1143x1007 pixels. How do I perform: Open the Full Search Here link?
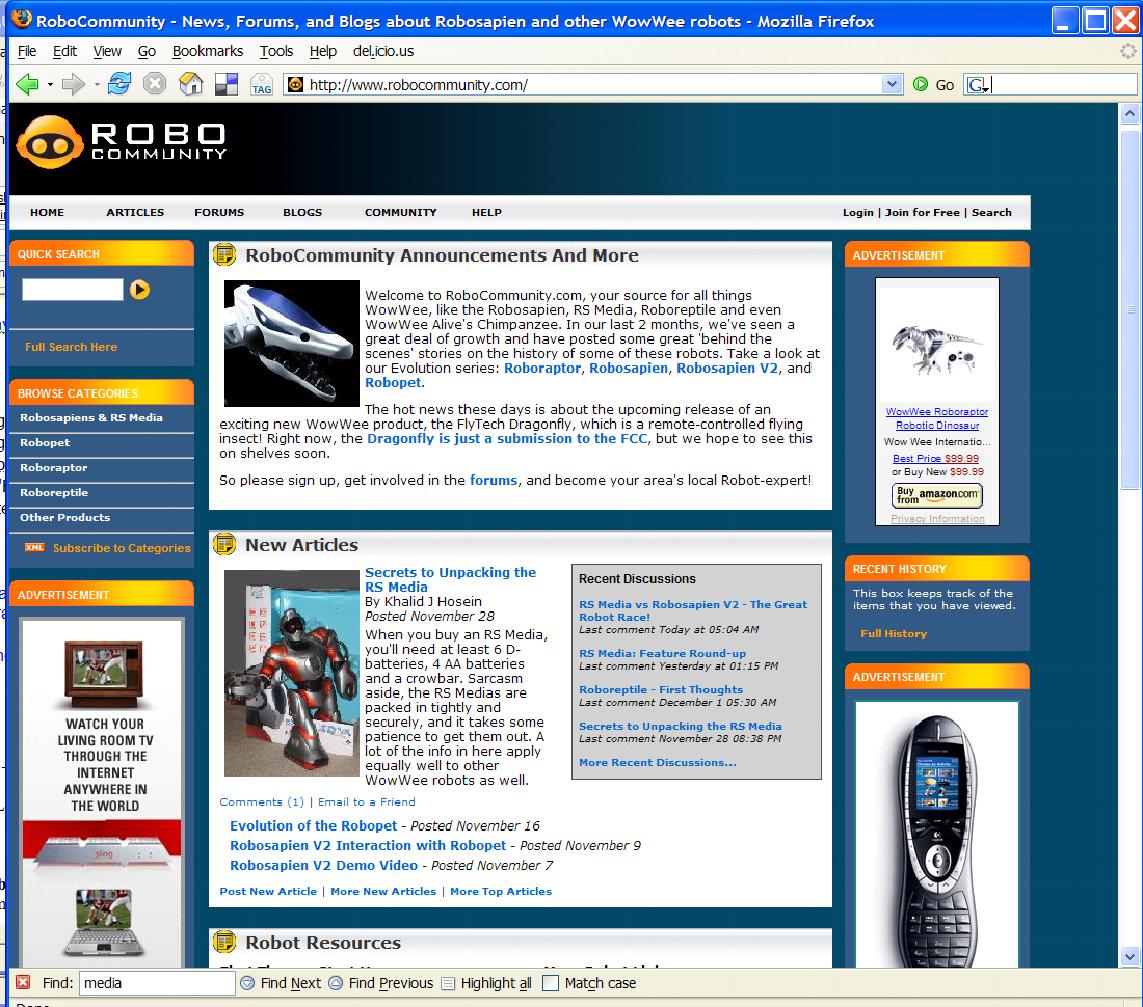coord(71,347)
